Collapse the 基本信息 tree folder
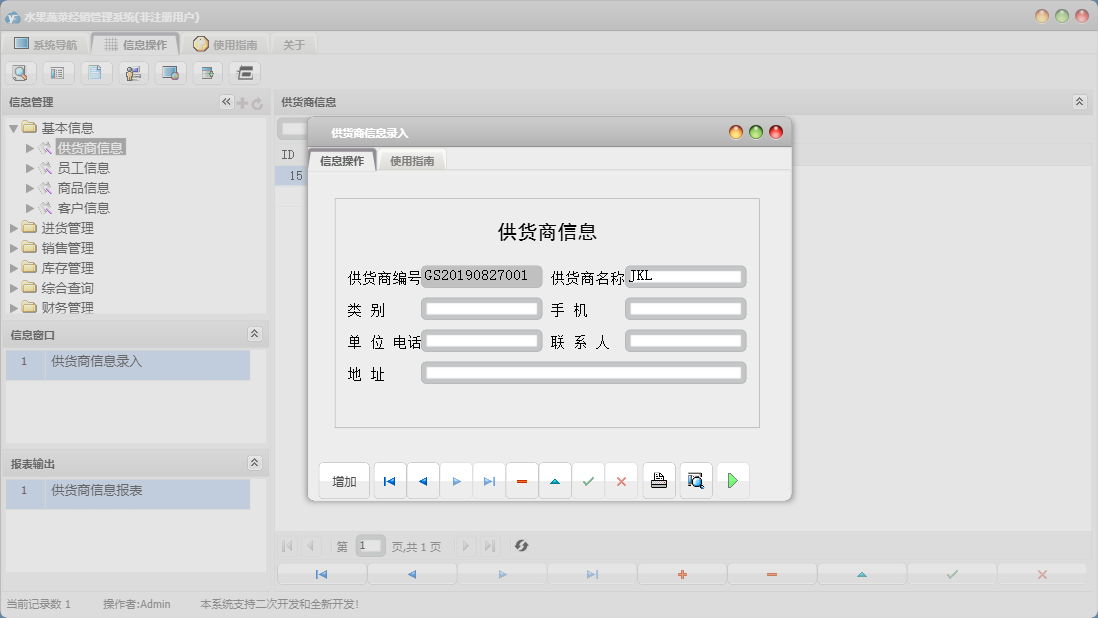This screenshot has height=618, width=1098. 14,128
